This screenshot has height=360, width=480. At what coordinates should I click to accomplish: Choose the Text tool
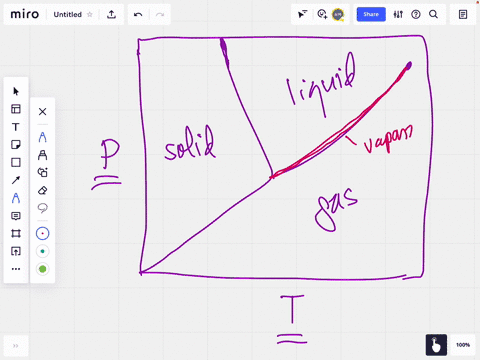point(16,127)
